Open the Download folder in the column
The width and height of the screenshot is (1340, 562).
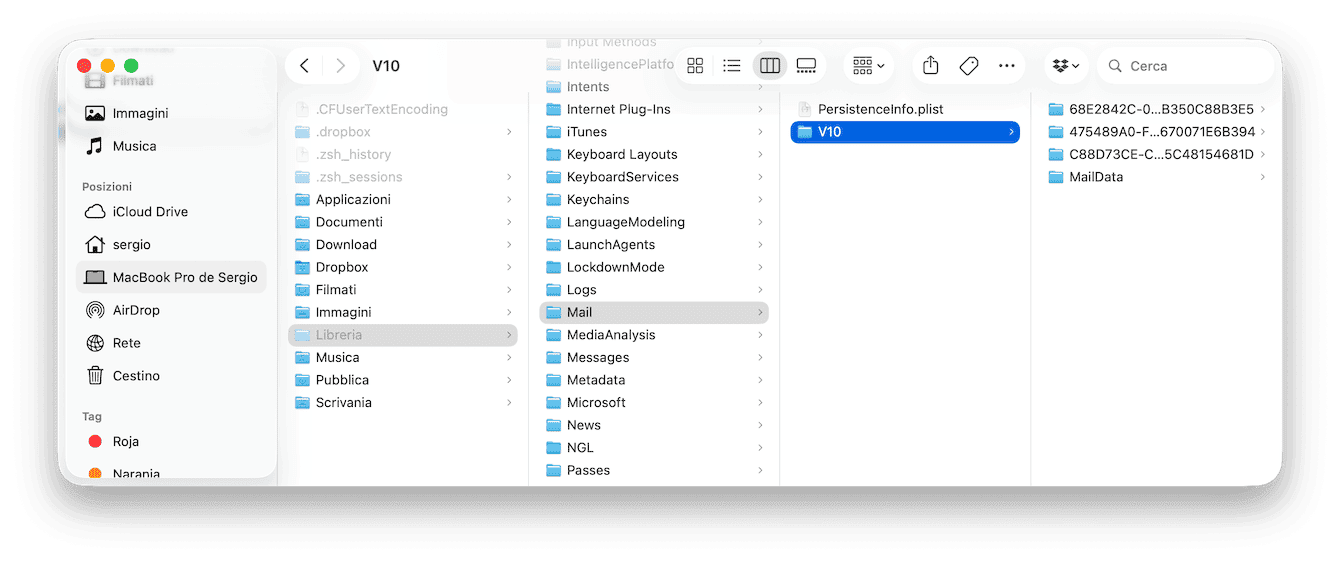(x=403, y=244)
